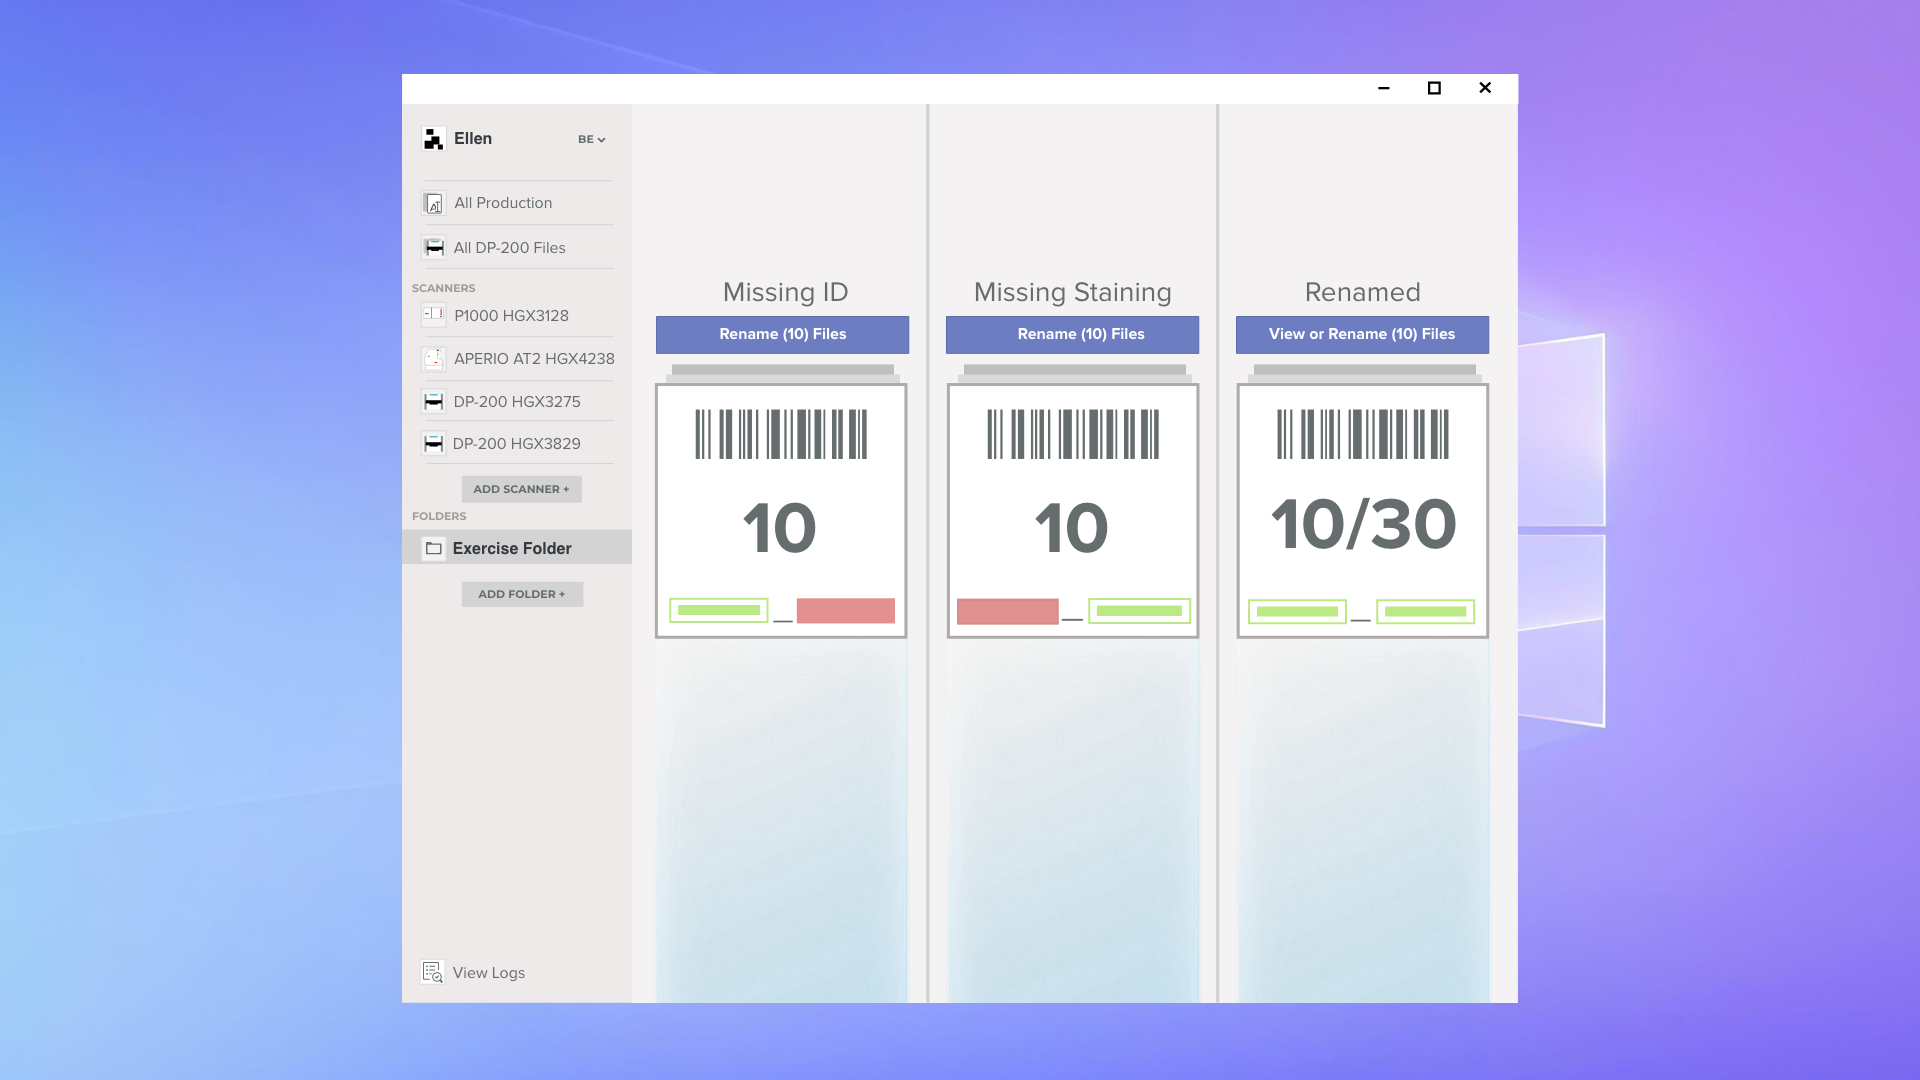Select the Renamed slide card showing 10/30
Screen dimensions: 1920x1080
point(1362,510)
